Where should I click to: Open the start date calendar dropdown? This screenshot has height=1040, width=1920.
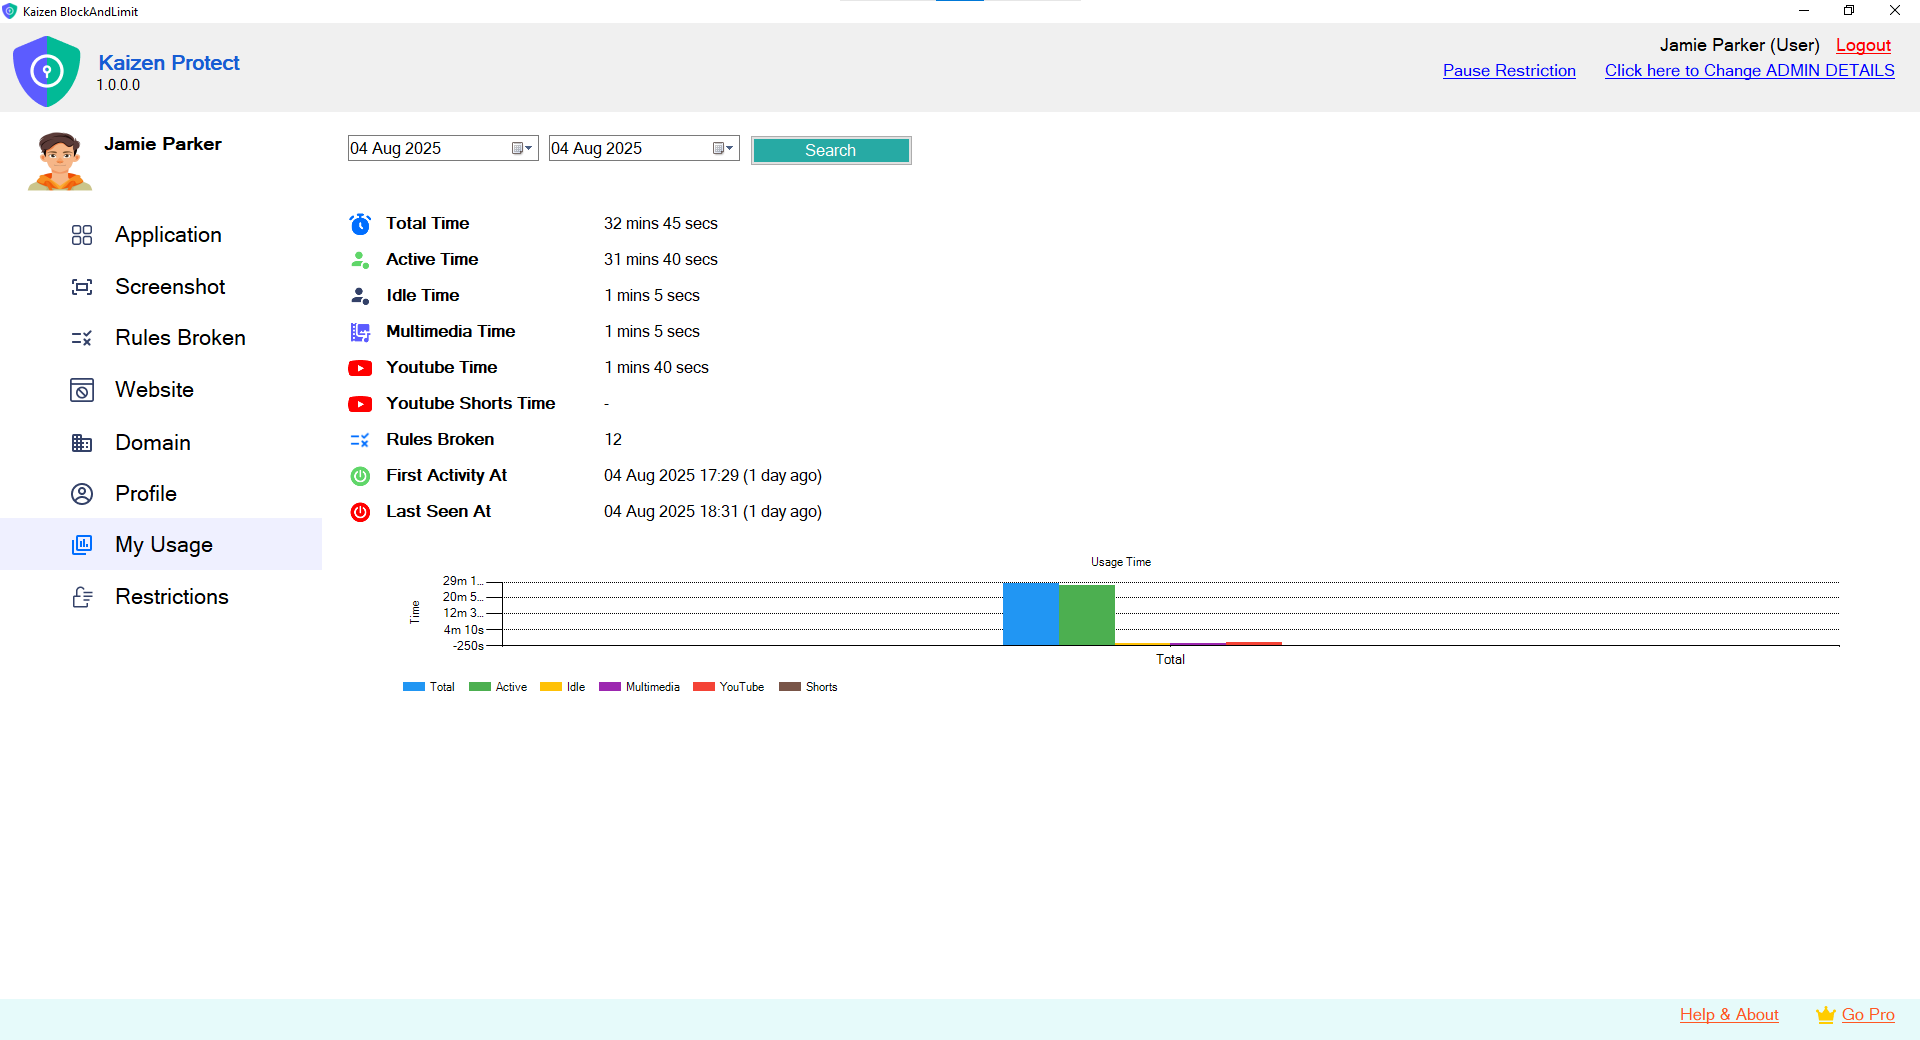(523, 148)
